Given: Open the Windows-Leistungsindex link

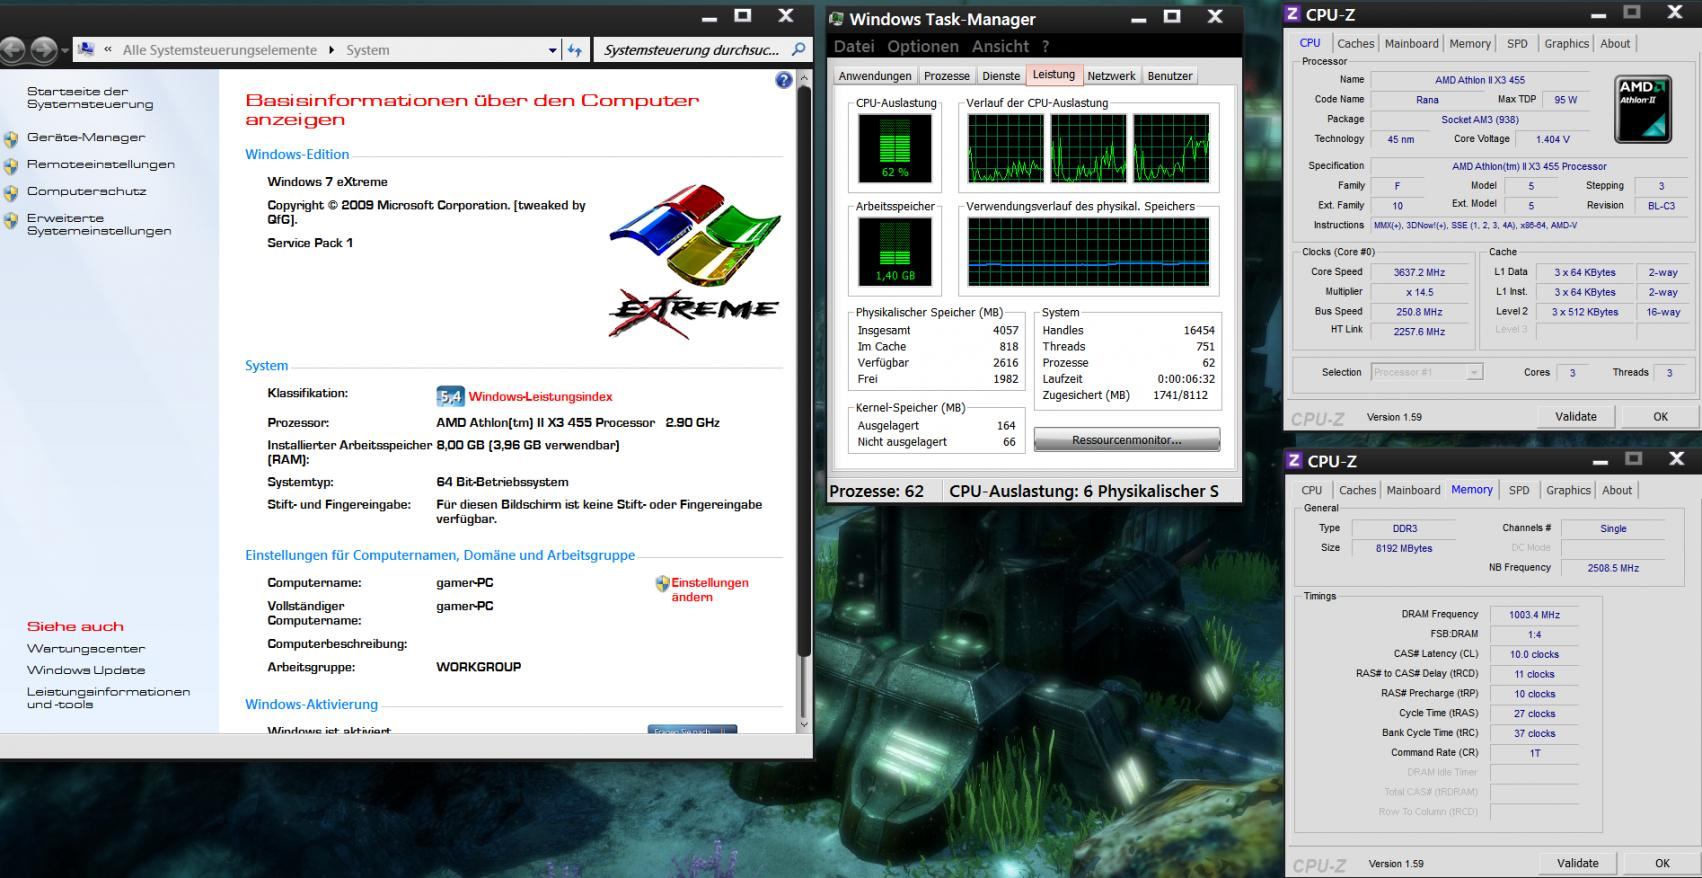Looking at the screenshot, I should (x=540, y=397).
